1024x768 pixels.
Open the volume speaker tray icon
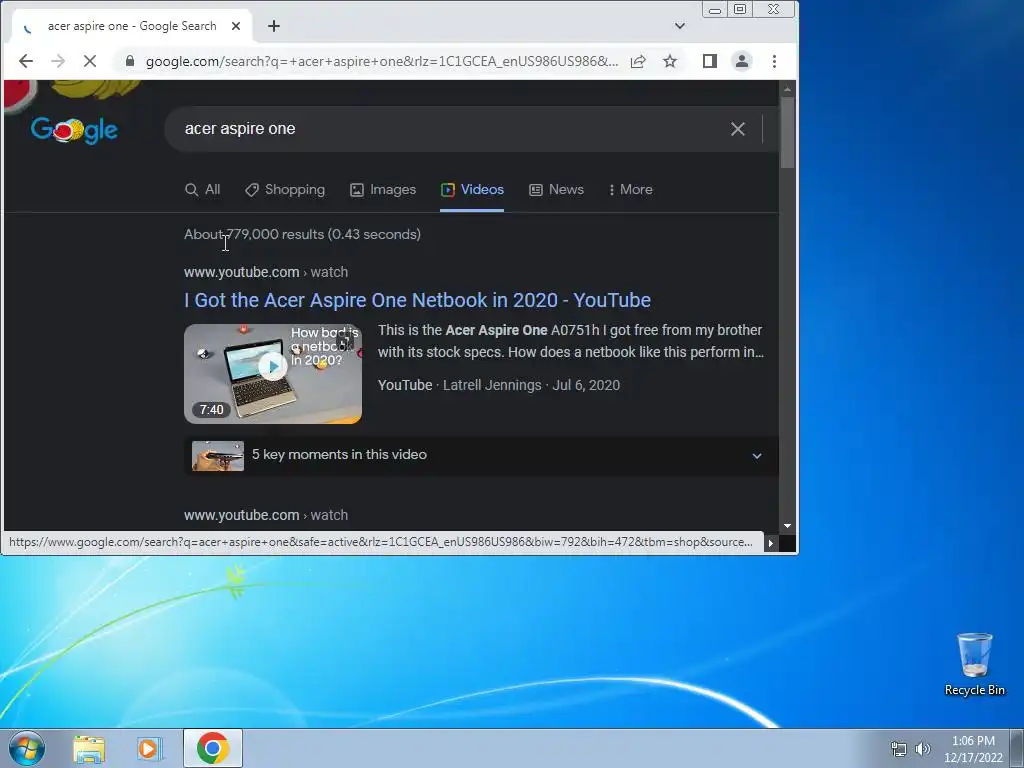coord(923,749)
